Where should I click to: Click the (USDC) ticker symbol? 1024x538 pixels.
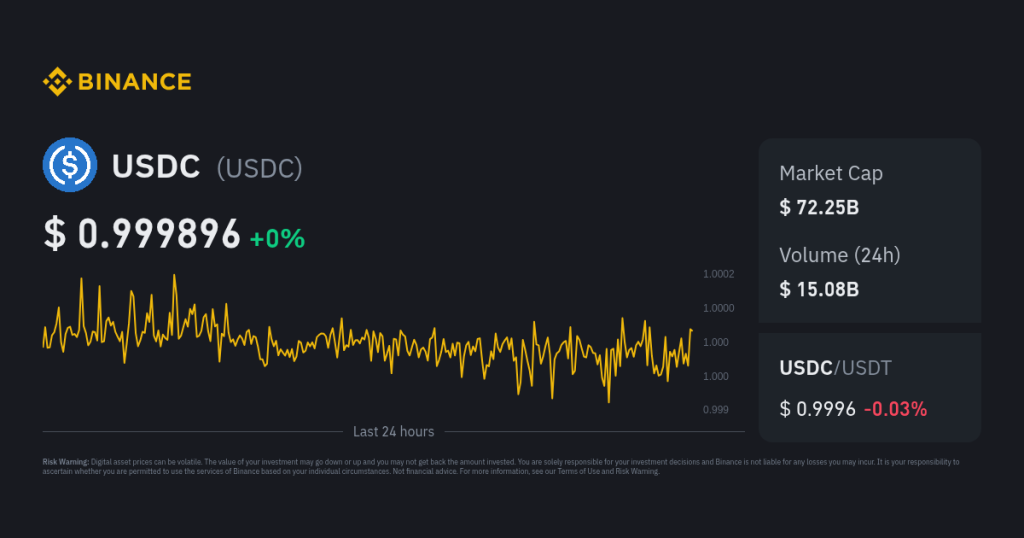259,168
